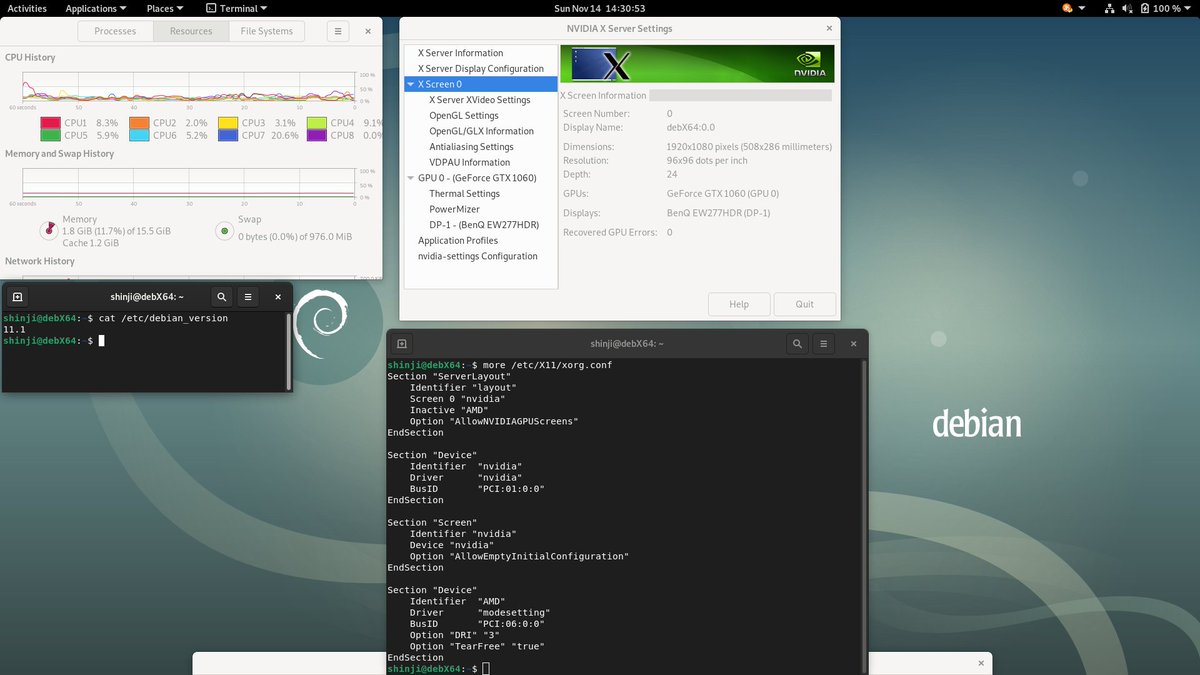This screenshot has width=1200, height=675.
Task: Select X Server Information
Action: click(x=460, y=53)
